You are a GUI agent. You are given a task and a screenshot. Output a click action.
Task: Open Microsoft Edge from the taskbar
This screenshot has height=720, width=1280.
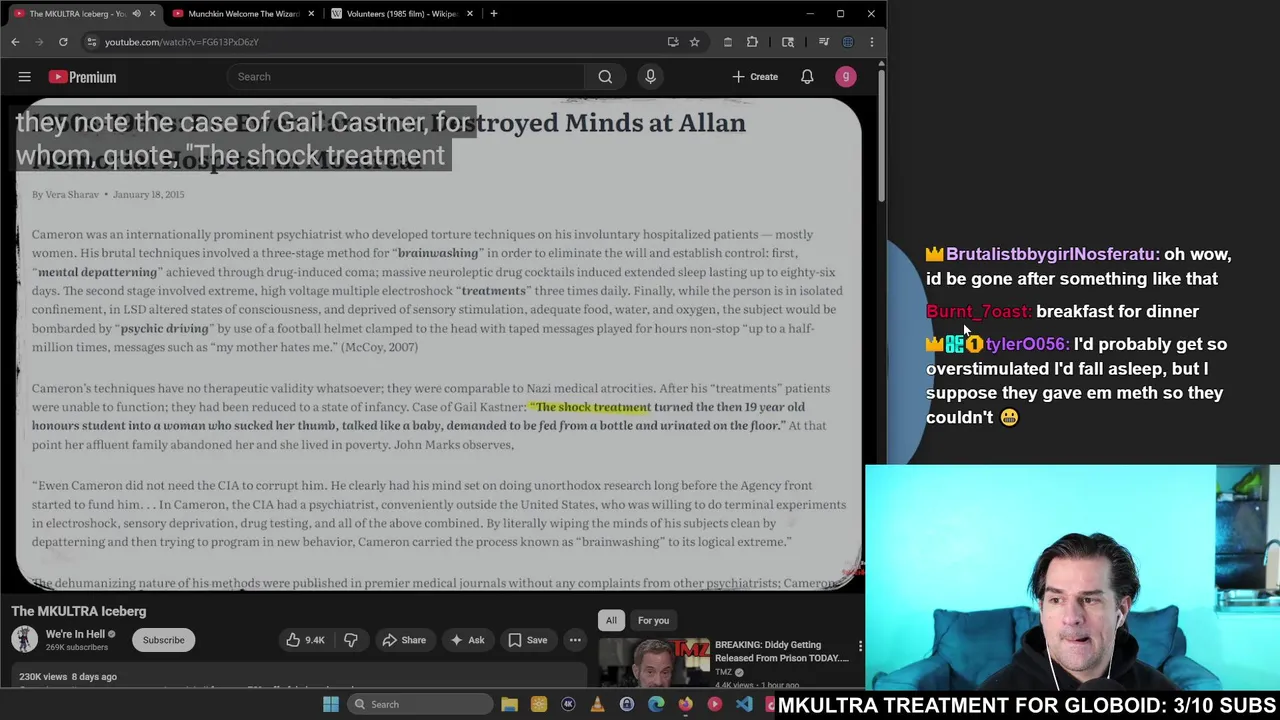[656, 704]
